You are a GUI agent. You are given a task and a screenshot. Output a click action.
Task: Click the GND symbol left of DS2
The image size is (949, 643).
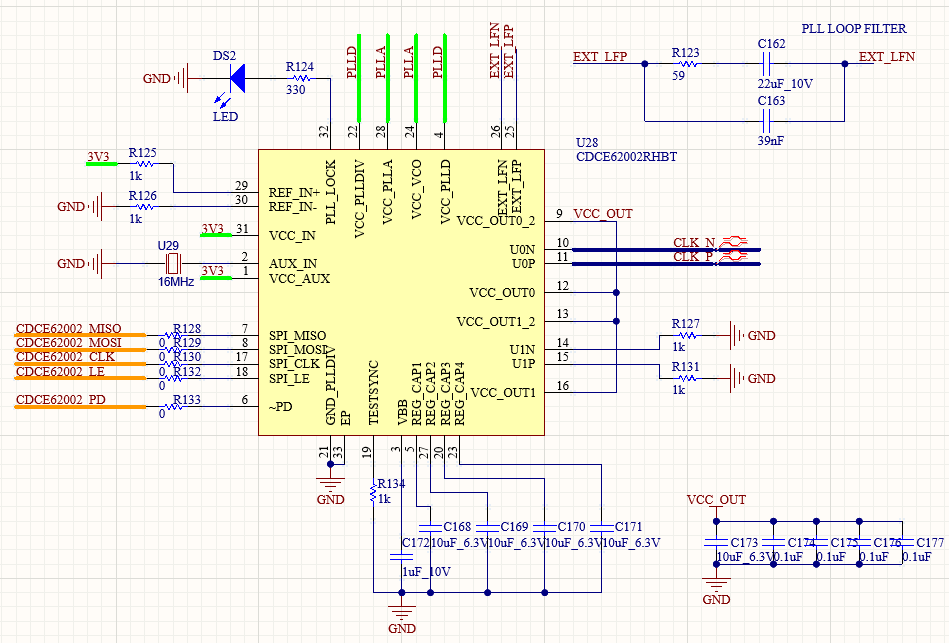(x=165, y=78)
